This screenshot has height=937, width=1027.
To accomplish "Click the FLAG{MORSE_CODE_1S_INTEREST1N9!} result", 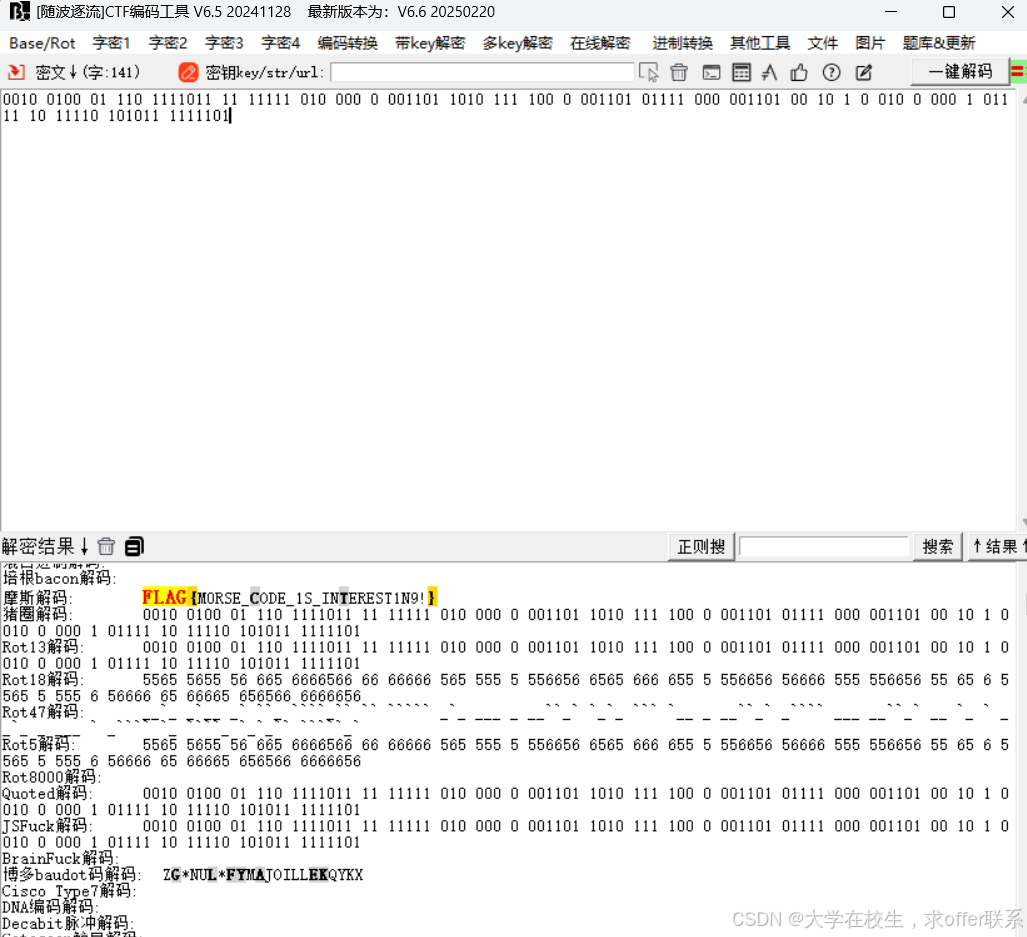I will point(289,598).
